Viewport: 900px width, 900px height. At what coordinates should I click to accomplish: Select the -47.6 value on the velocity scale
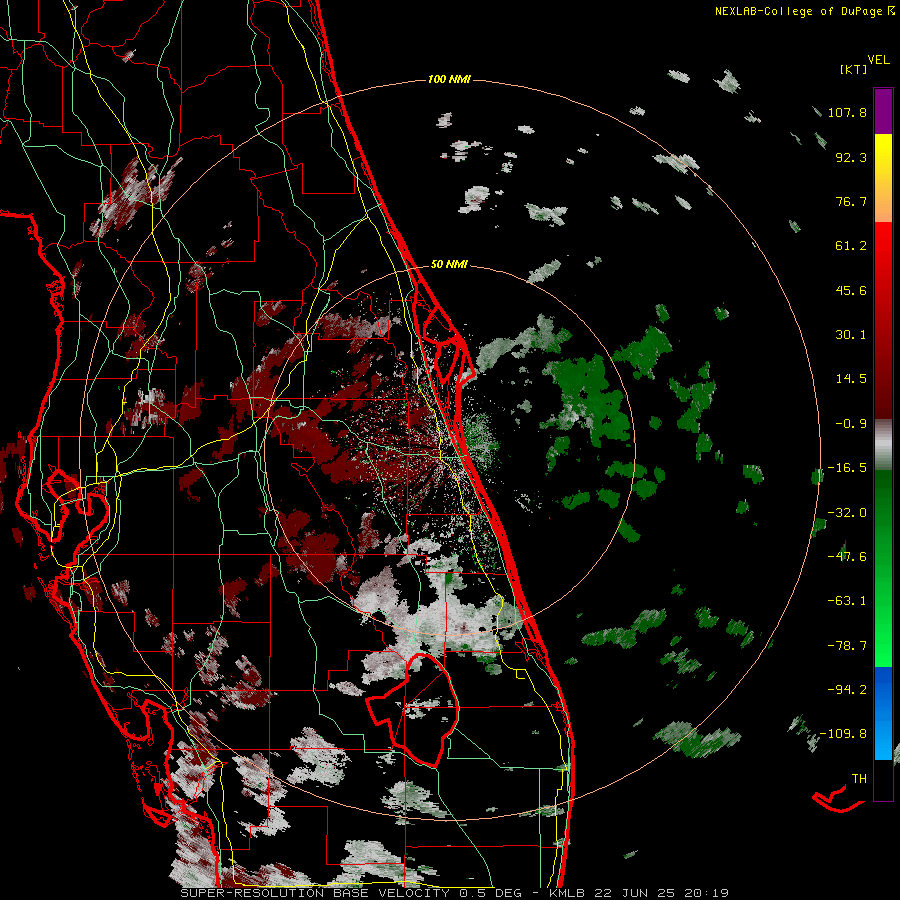click(847, 557)
